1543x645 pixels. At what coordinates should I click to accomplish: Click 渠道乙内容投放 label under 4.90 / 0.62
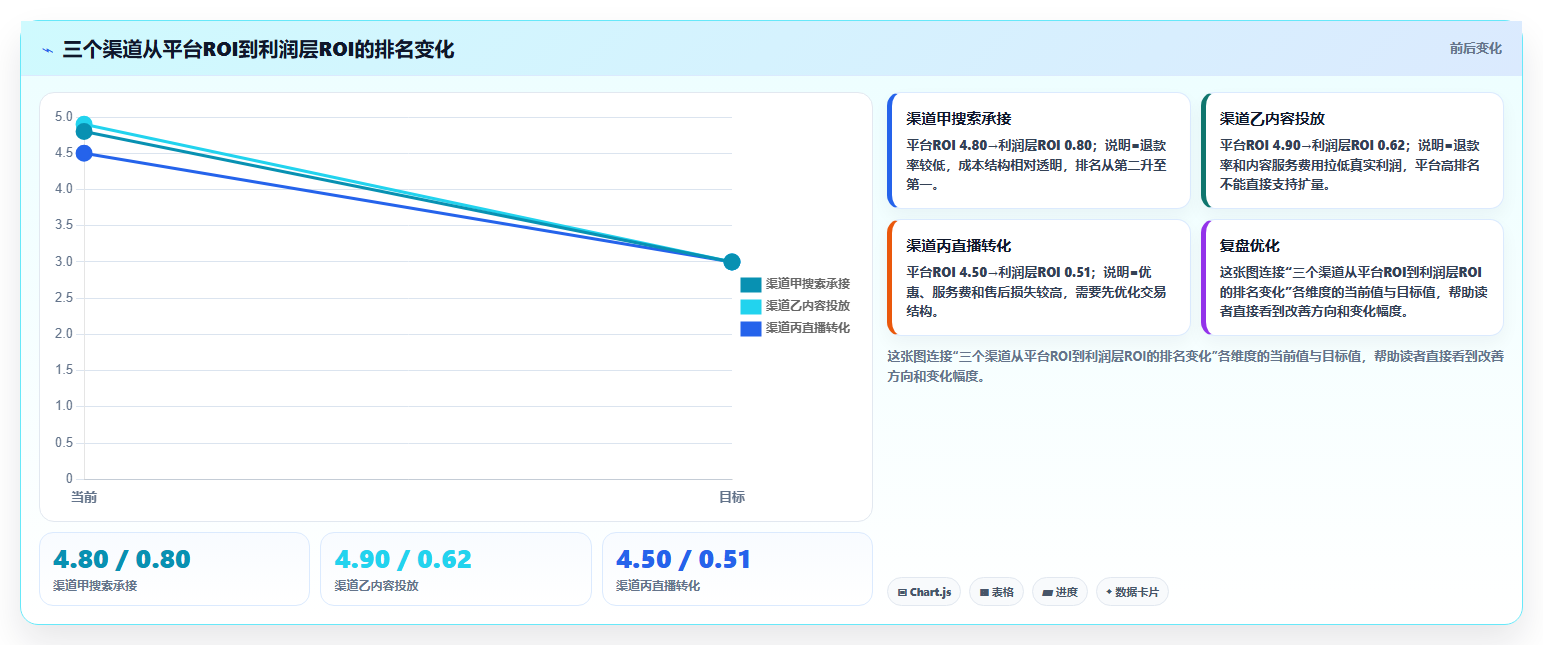(376, 586)
